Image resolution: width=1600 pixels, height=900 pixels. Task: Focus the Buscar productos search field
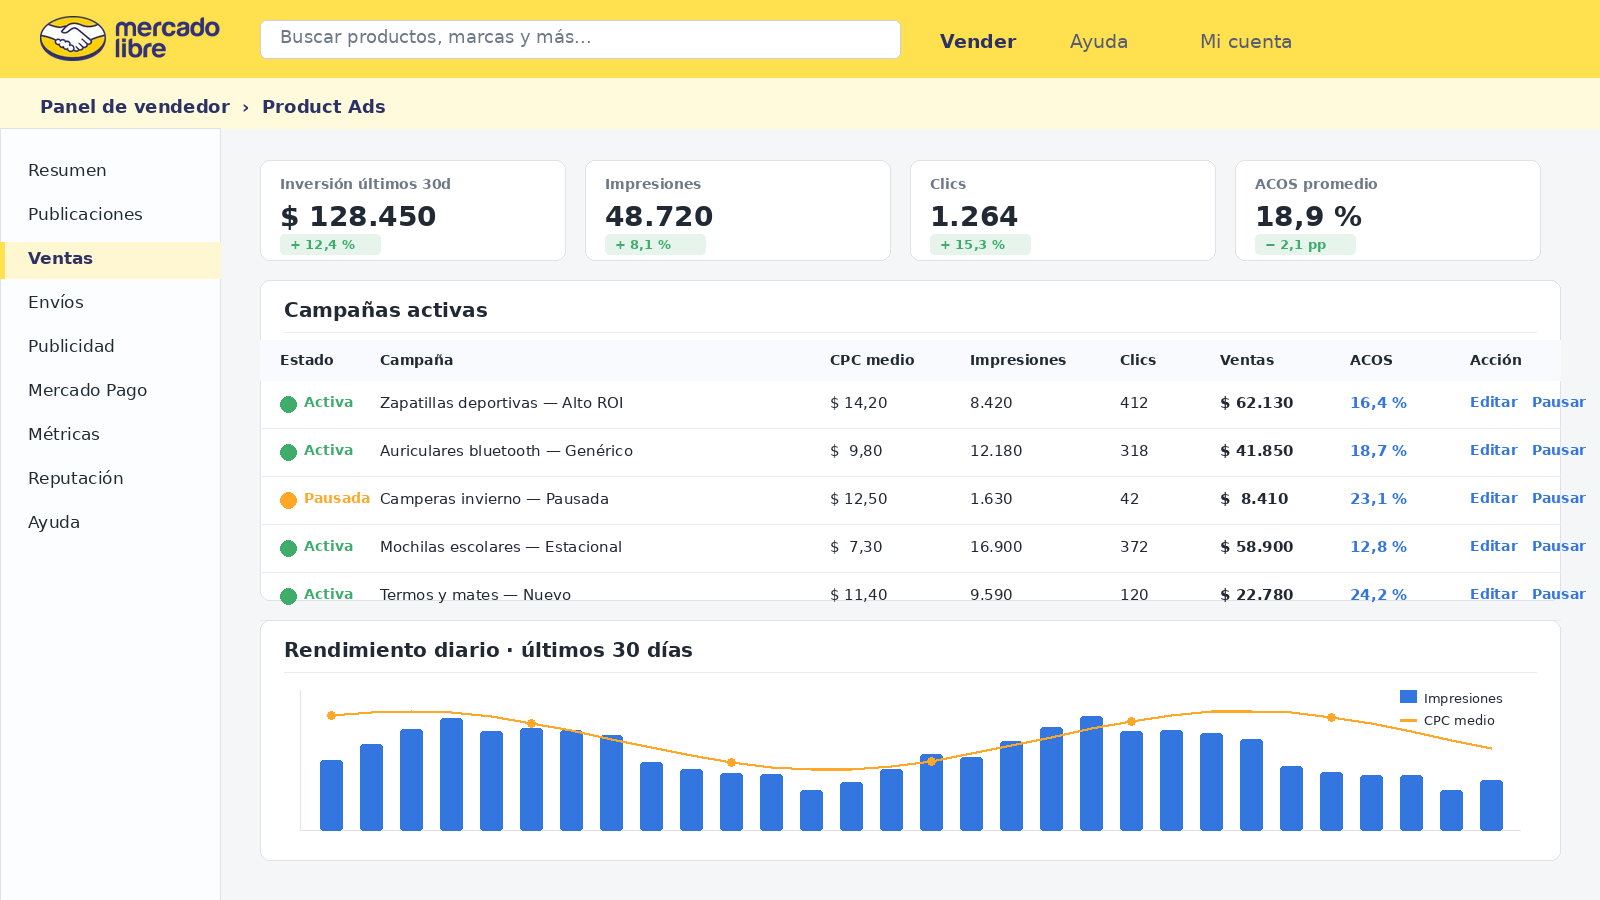pos(580,39)
